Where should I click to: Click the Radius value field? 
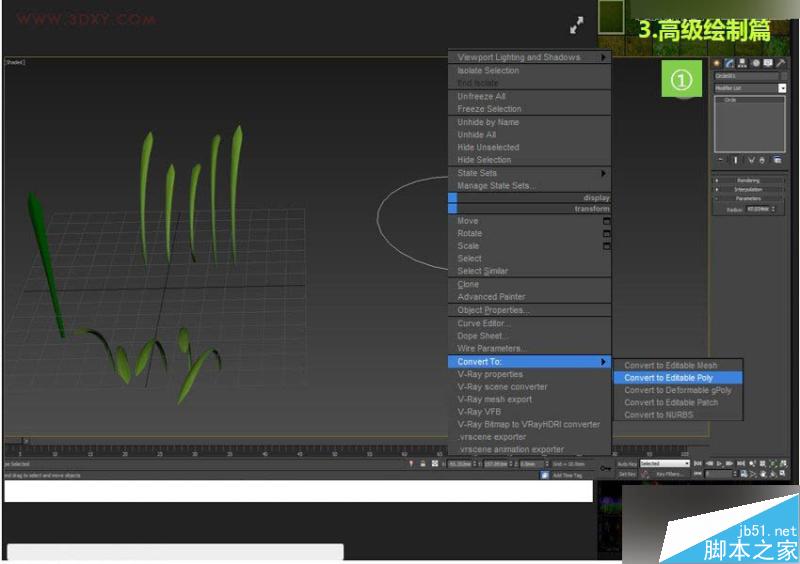click(758, 209)
